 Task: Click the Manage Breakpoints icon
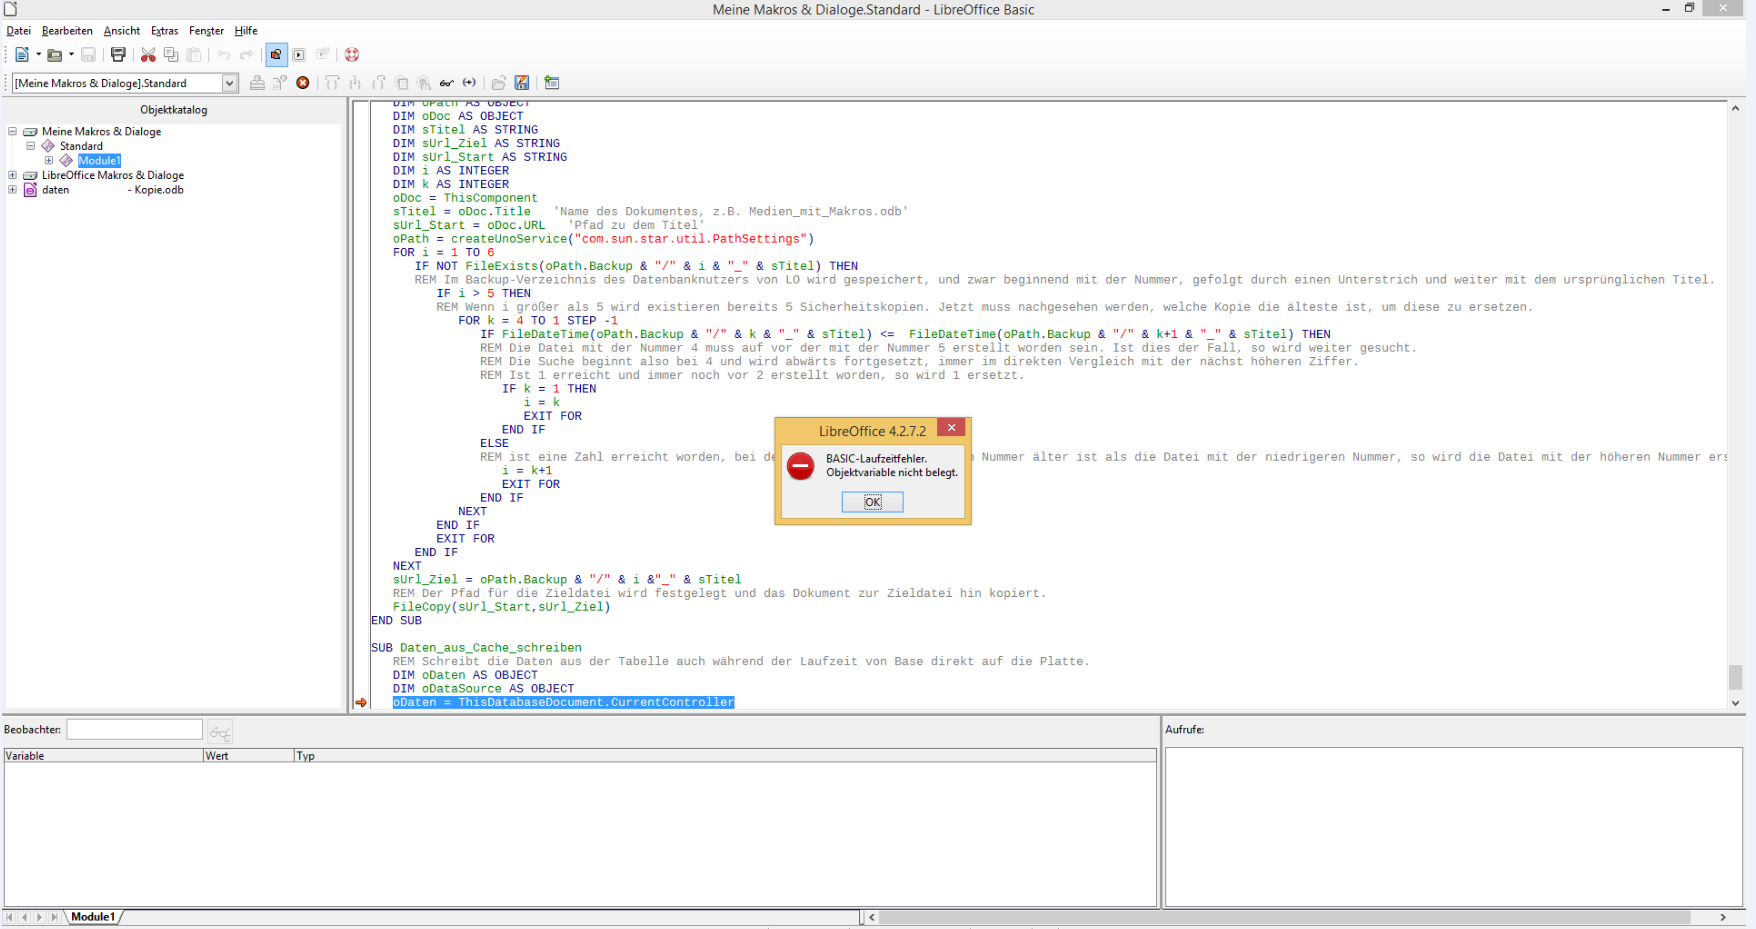(424, 83)
